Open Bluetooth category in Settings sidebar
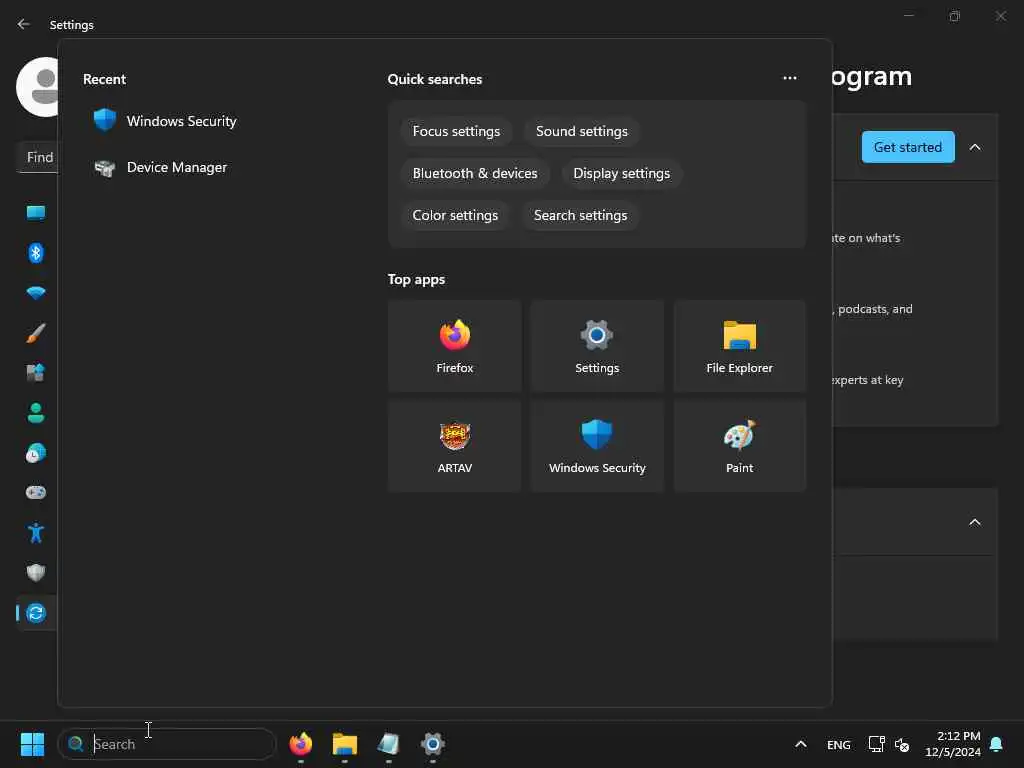The height and width of the screenshot is (768, 1024). pos(36,253)
